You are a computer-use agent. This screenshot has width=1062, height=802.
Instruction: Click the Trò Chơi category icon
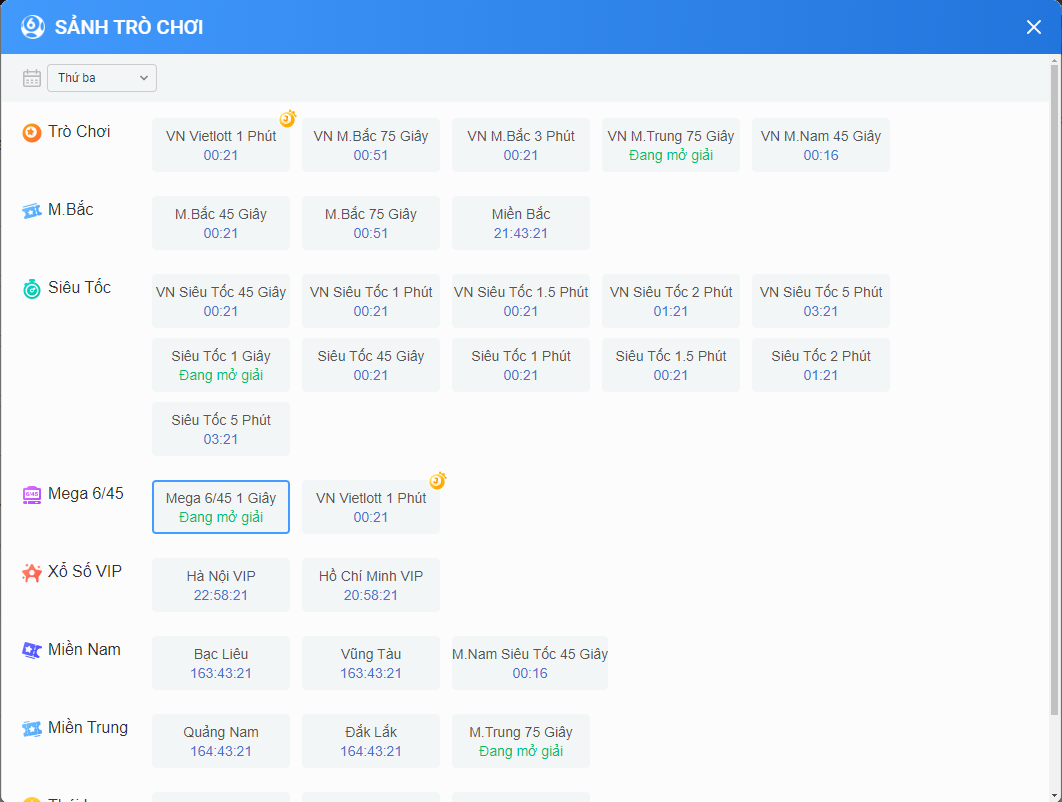(32, 132)
